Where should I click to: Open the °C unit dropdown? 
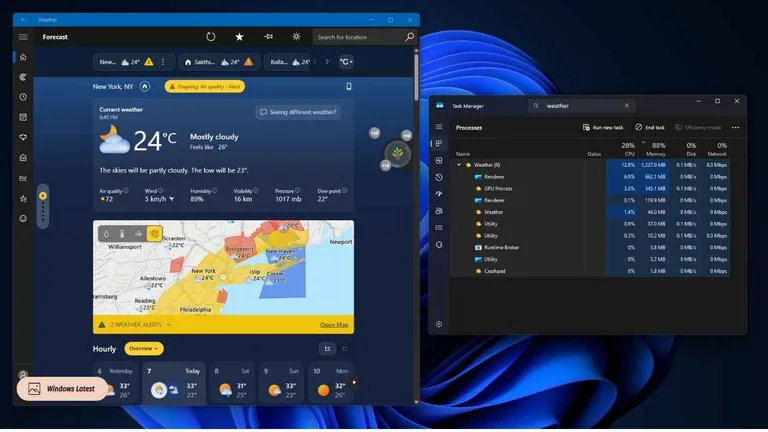pyautogui.click(x=346, y=62)
